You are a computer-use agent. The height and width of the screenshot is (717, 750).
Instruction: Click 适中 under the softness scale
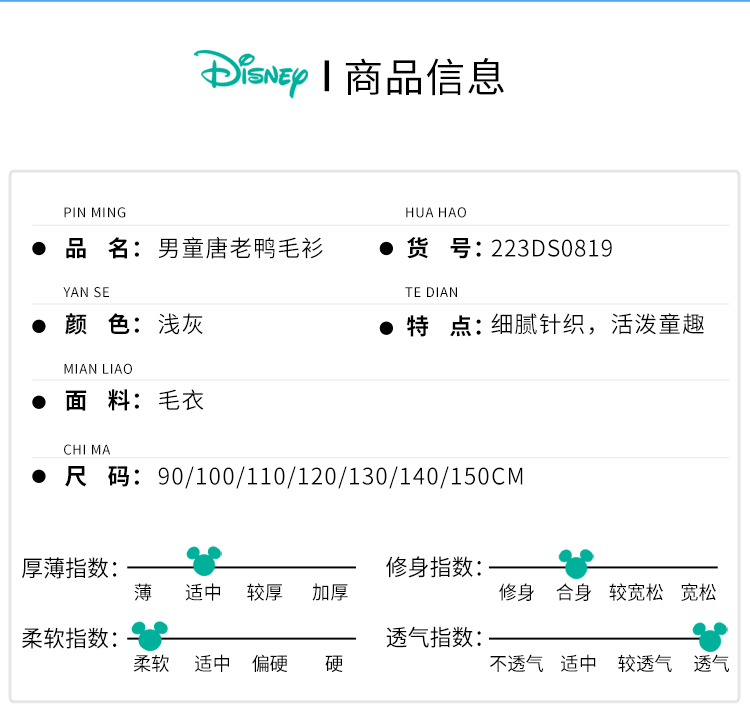coord(212,664)
